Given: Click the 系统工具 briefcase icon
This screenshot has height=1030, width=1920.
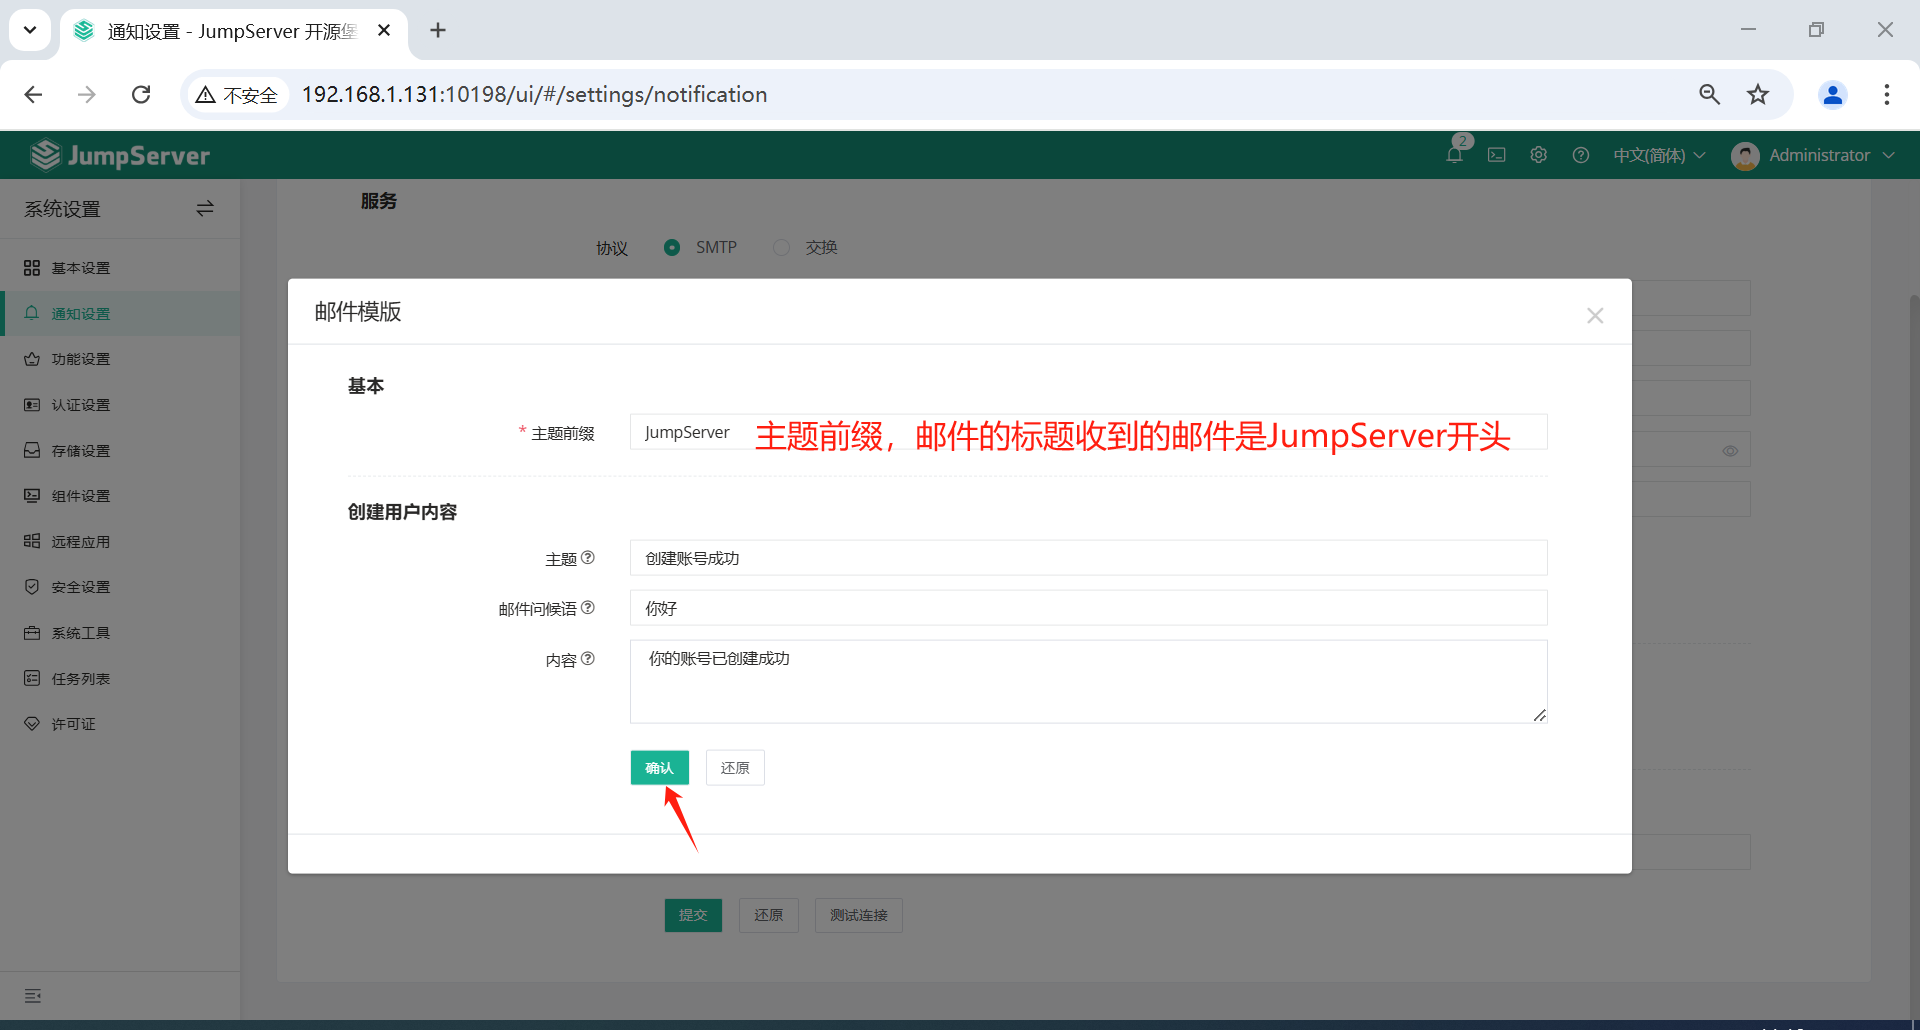Looking at the screenshot, I should click(32, 633).
